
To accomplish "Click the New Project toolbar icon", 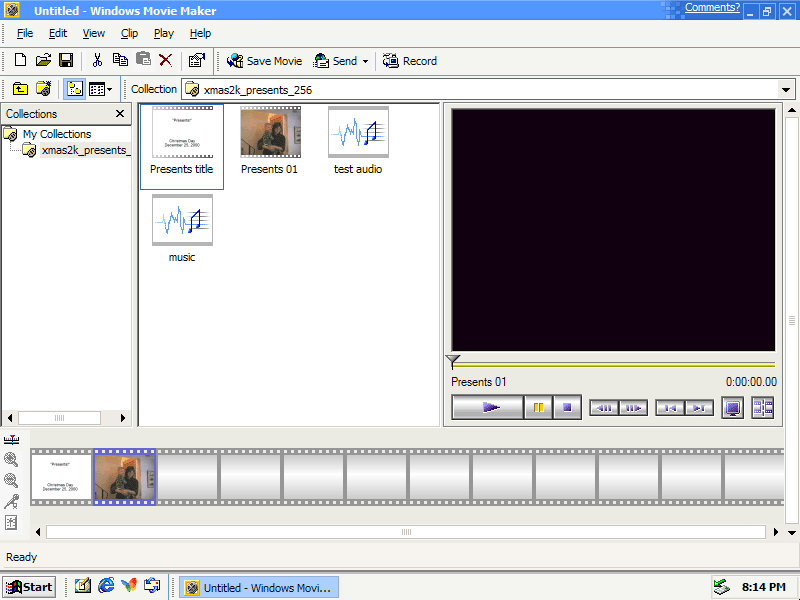I will click(20, 60).
